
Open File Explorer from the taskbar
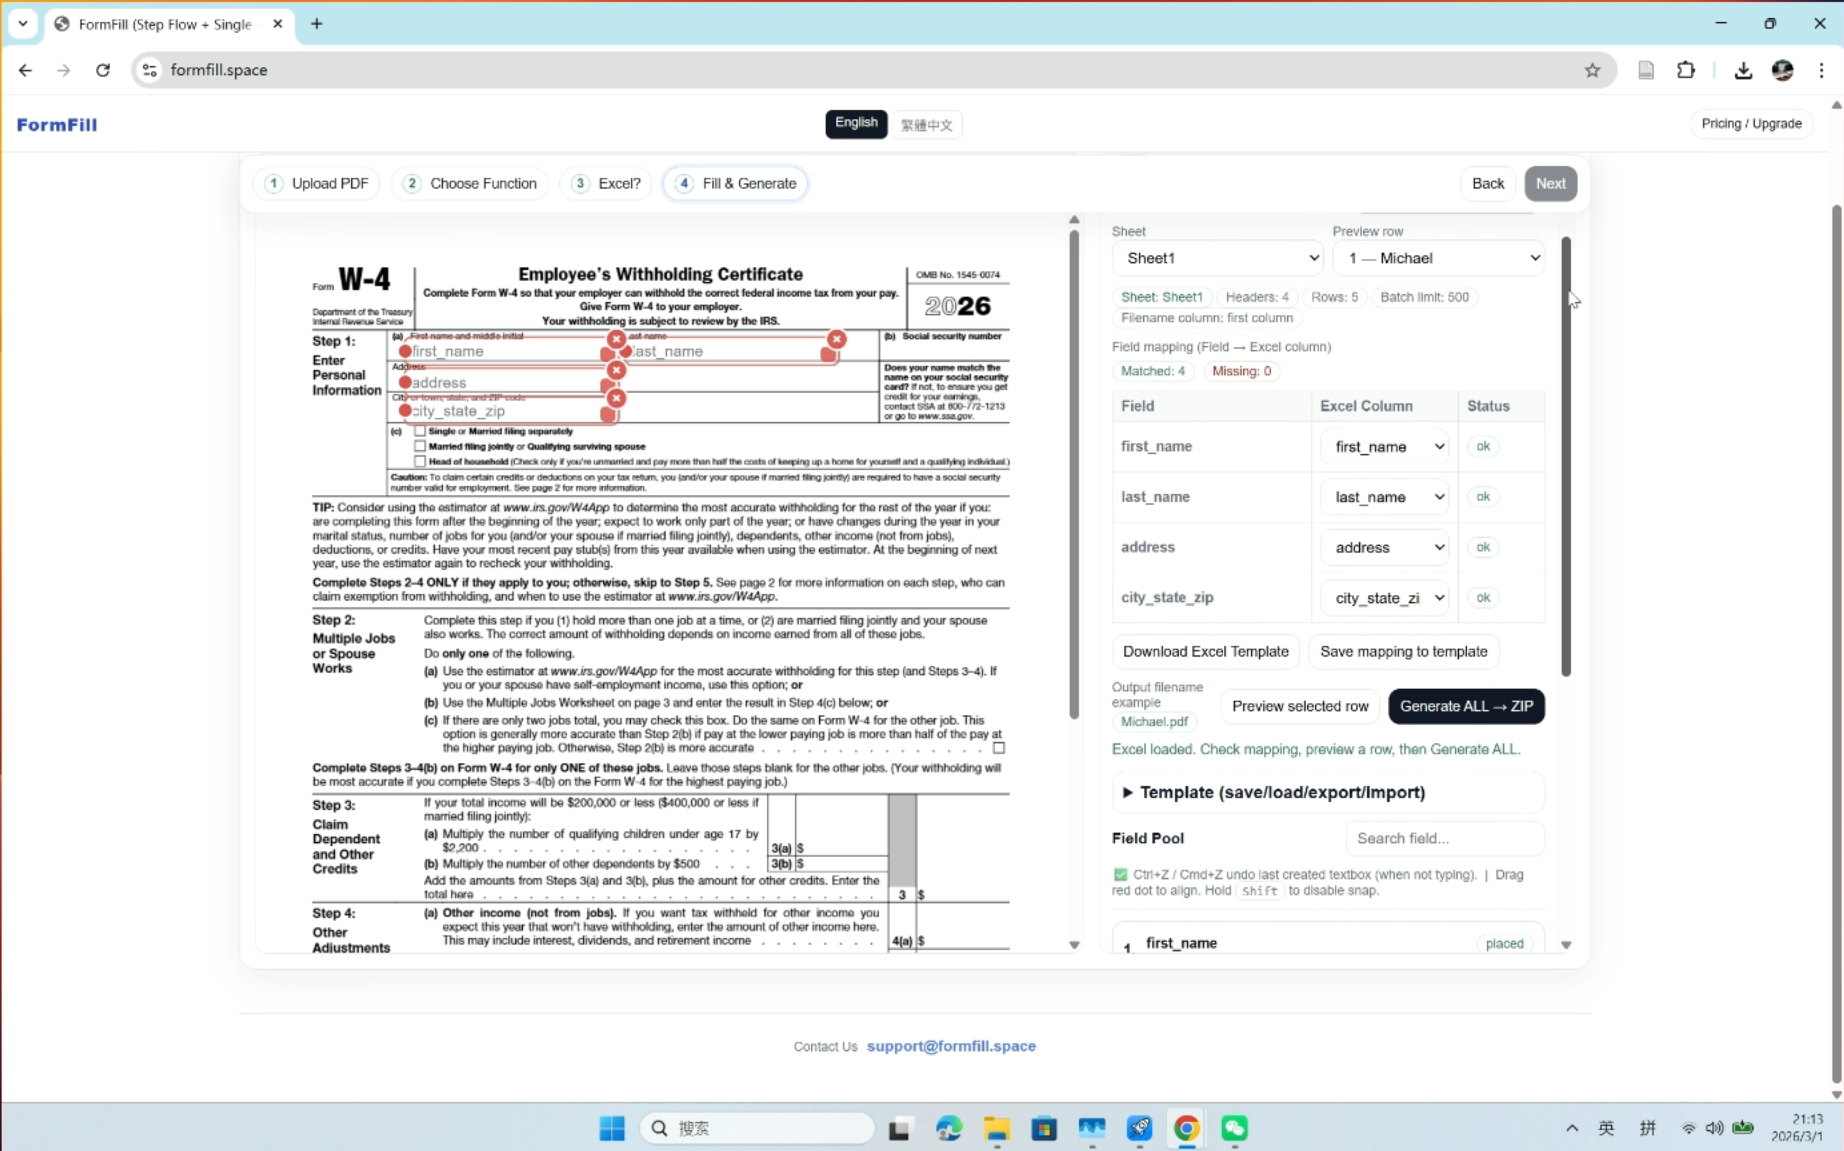click(x=995, y=1128)
